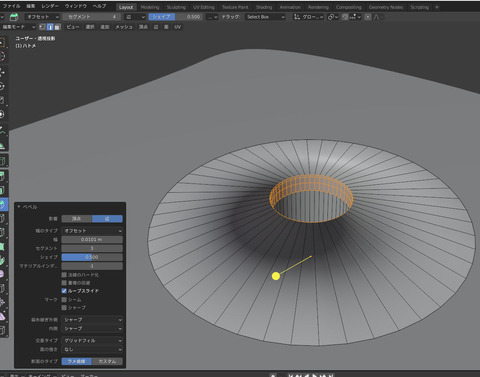This screenshot has width=480, height=377.
Task: Switch to the Sculpting workspace tab
Action: [176, 7]
